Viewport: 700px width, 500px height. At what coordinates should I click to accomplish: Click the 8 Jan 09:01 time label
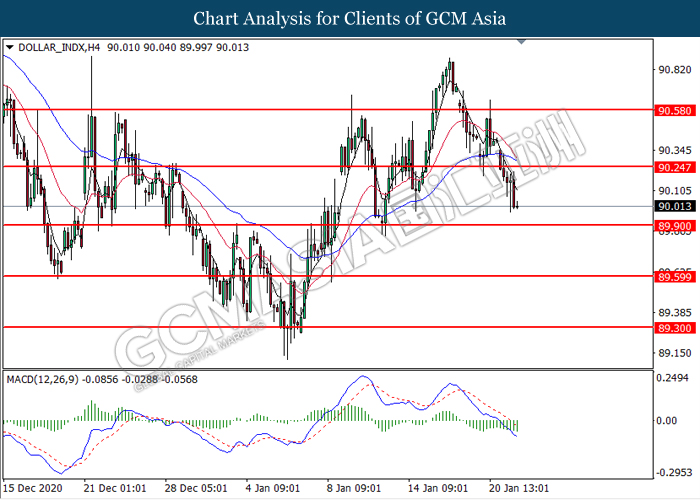354,488
